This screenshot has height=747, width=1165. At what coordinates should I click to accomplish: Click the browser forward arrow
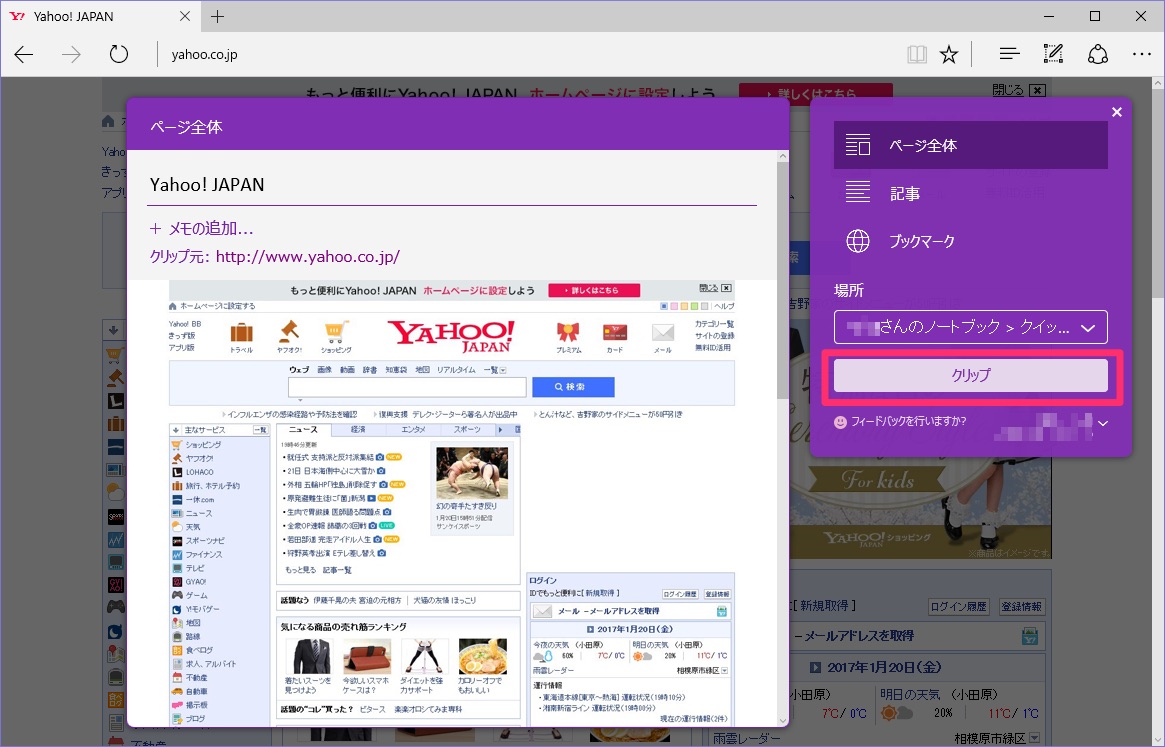pos(71,54)
